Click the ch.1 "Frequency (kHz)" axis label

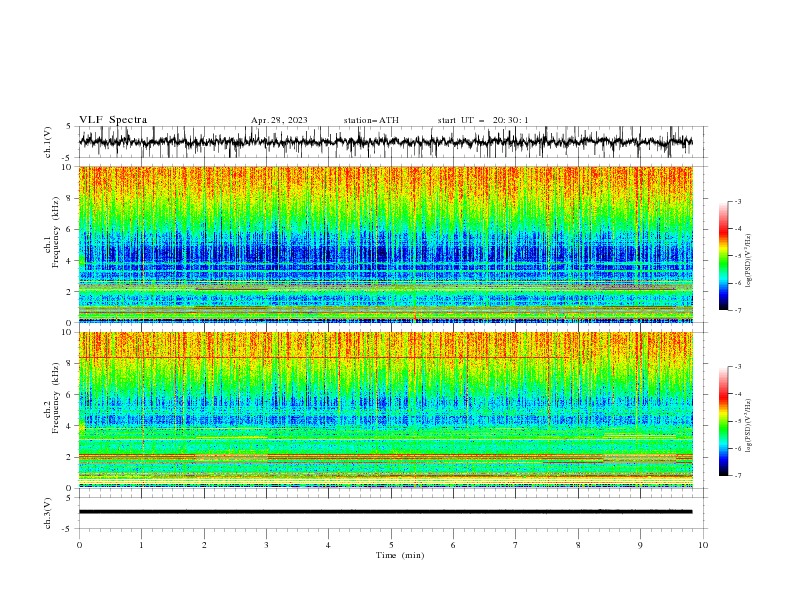(55, 232)
